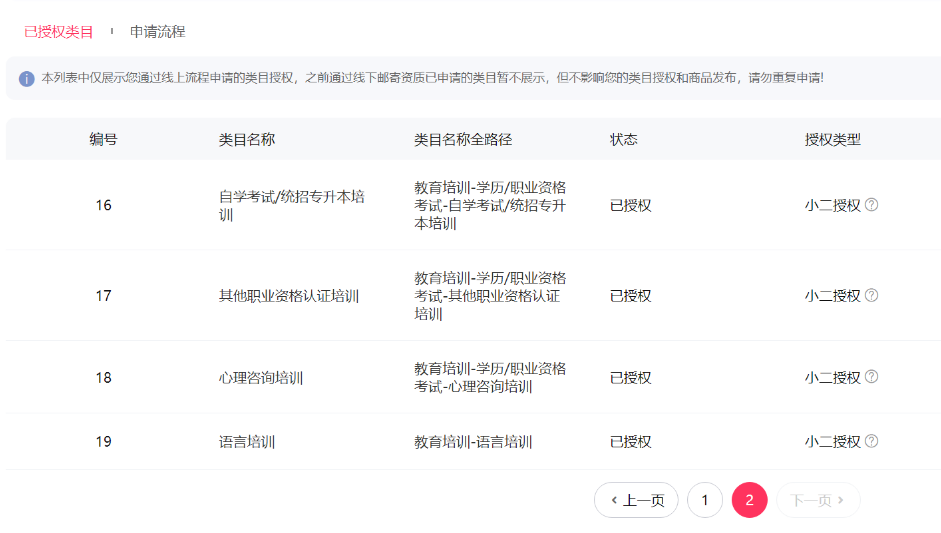This screenshot has width=941, height=533.
Task: Click help icon beside 小二授权 in row 19
Action: click(871, 441)
